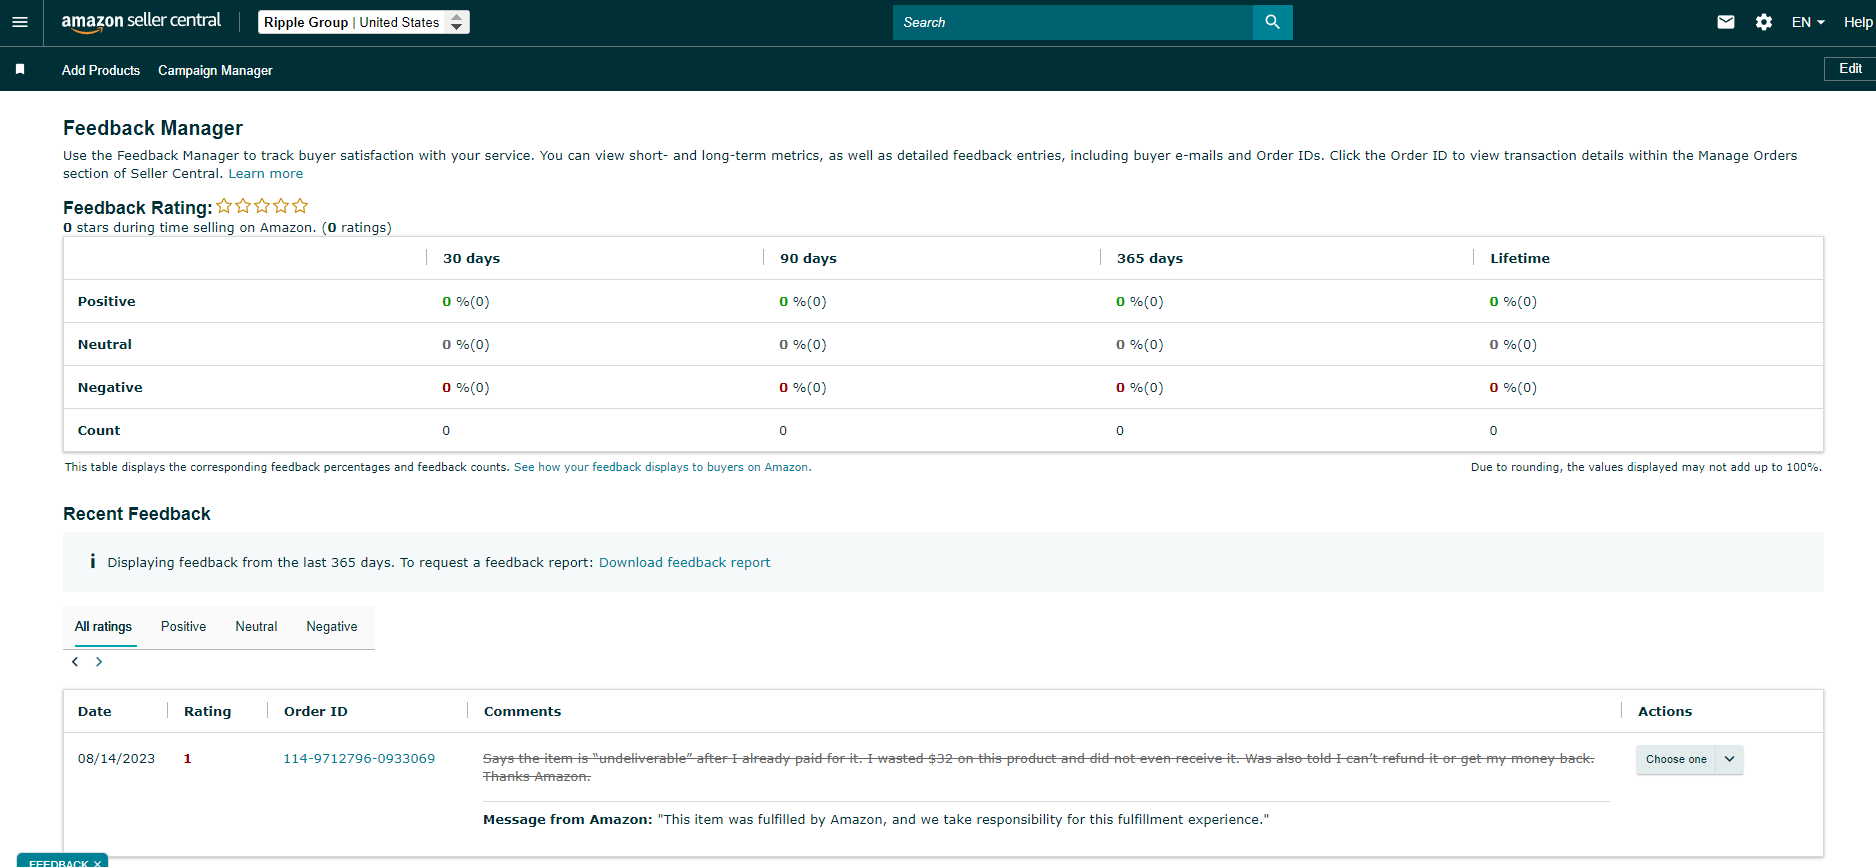This screenshot has width=1876, height=867.
Task: Go to previous feedback page arrow
Action: [x=75, y=662]
